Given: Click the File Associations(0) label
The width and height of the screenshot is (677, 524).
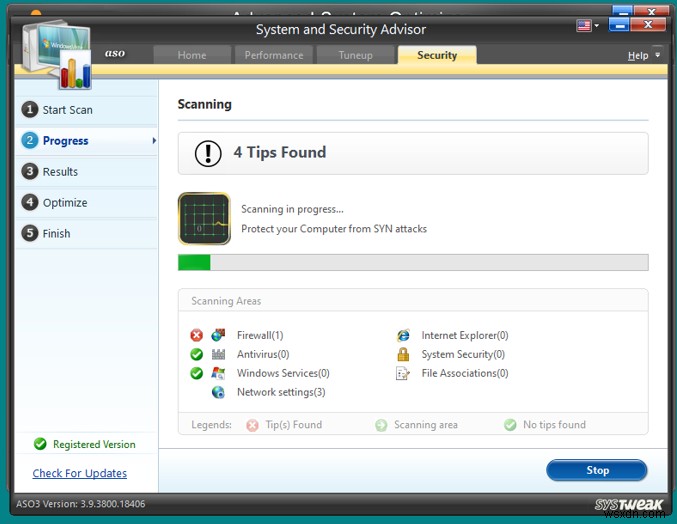Looking at the screenshot, I should pyautogui.click(x=465, y=373).
